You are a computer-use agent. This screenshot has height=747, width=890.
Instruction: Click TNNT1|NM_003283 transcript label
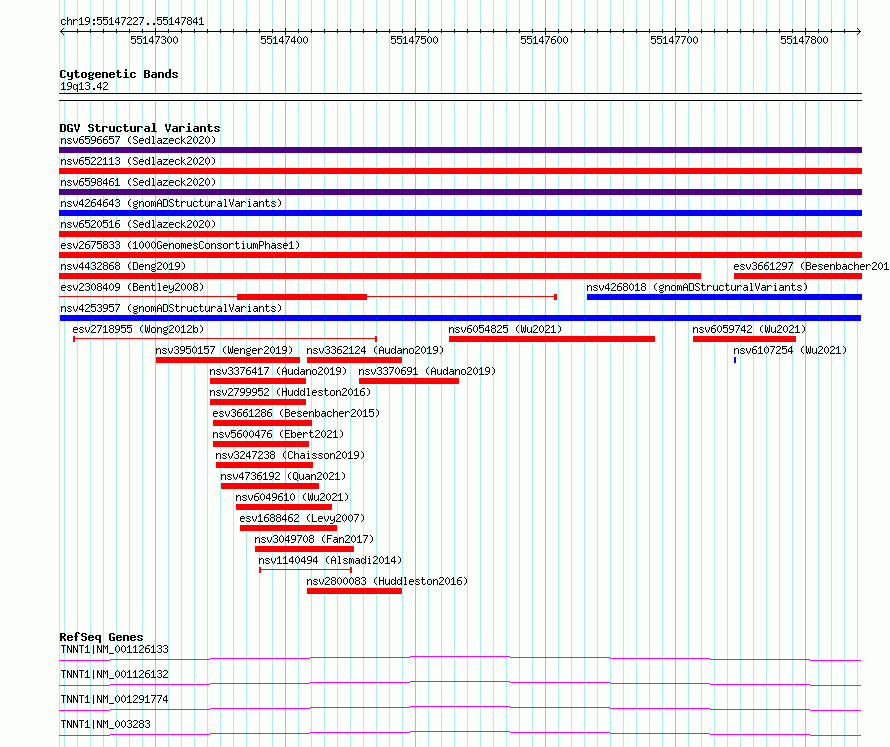106,724
